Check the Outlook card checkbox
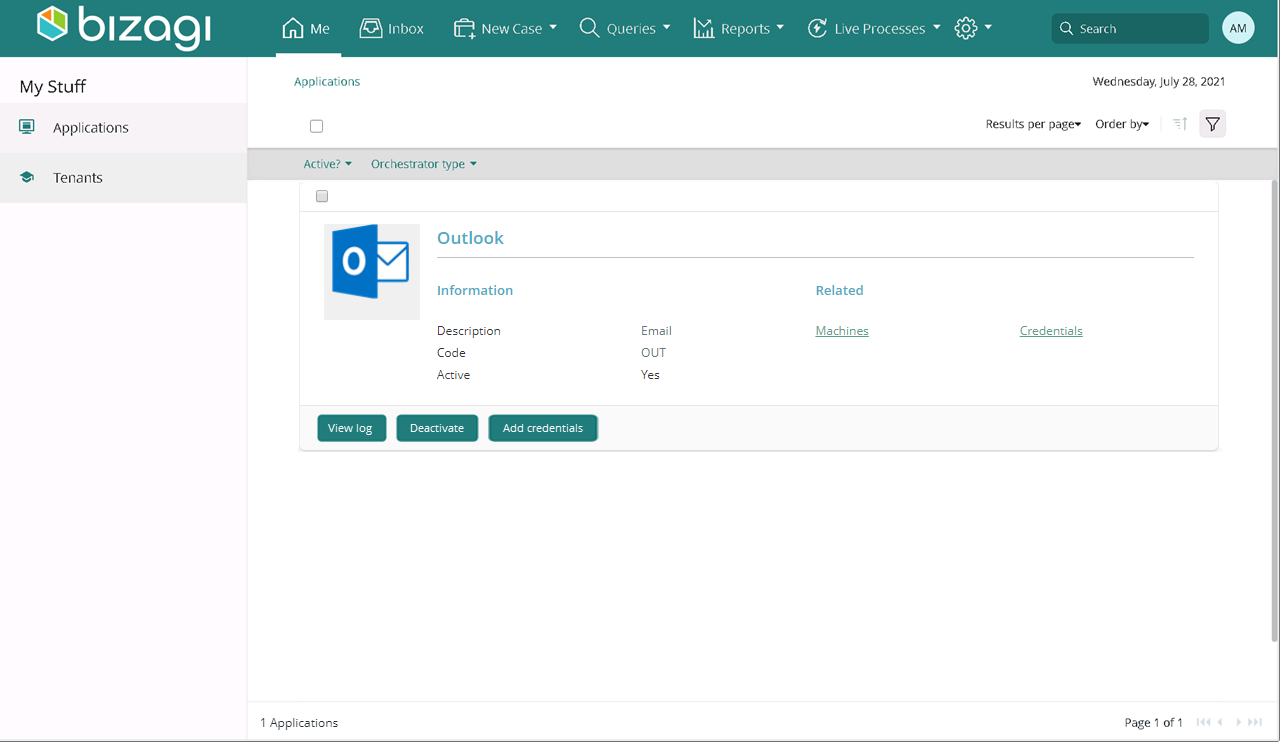This screenshot has width=1280, height=742. [x=322, y=196]
